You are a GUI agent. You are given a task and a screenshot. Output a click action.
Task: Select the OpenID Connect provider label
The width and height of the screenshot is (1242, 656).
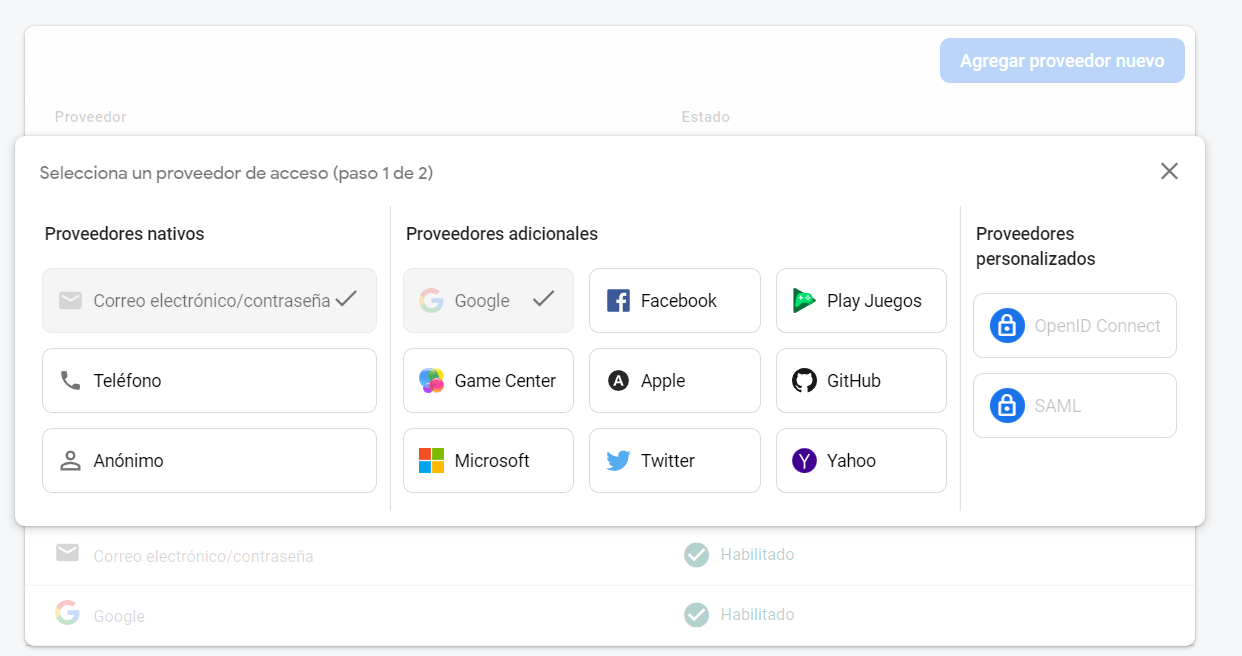pyautogui.click(x=1097, y=326)
